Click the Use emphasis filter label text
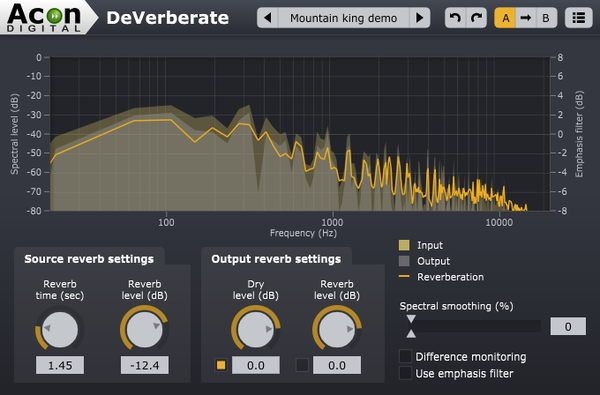600x395 pixels. click(465, 374)
